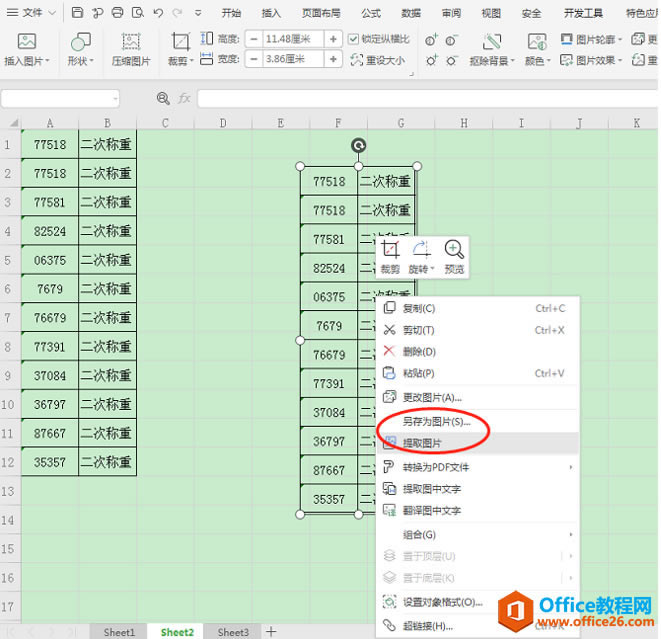Choose 设置对象格式(O) from context menu
Viewport: 661px width, 639px height.
(478, 602)
